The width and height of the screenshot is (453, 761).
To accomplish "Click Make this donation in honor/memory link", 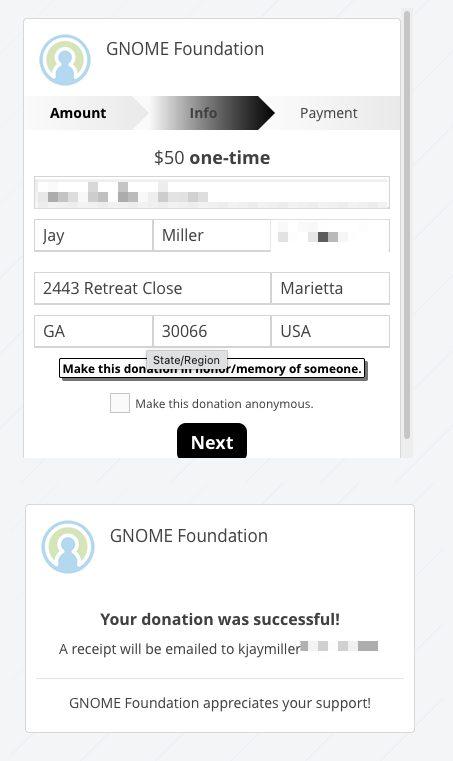I will 212,369.
